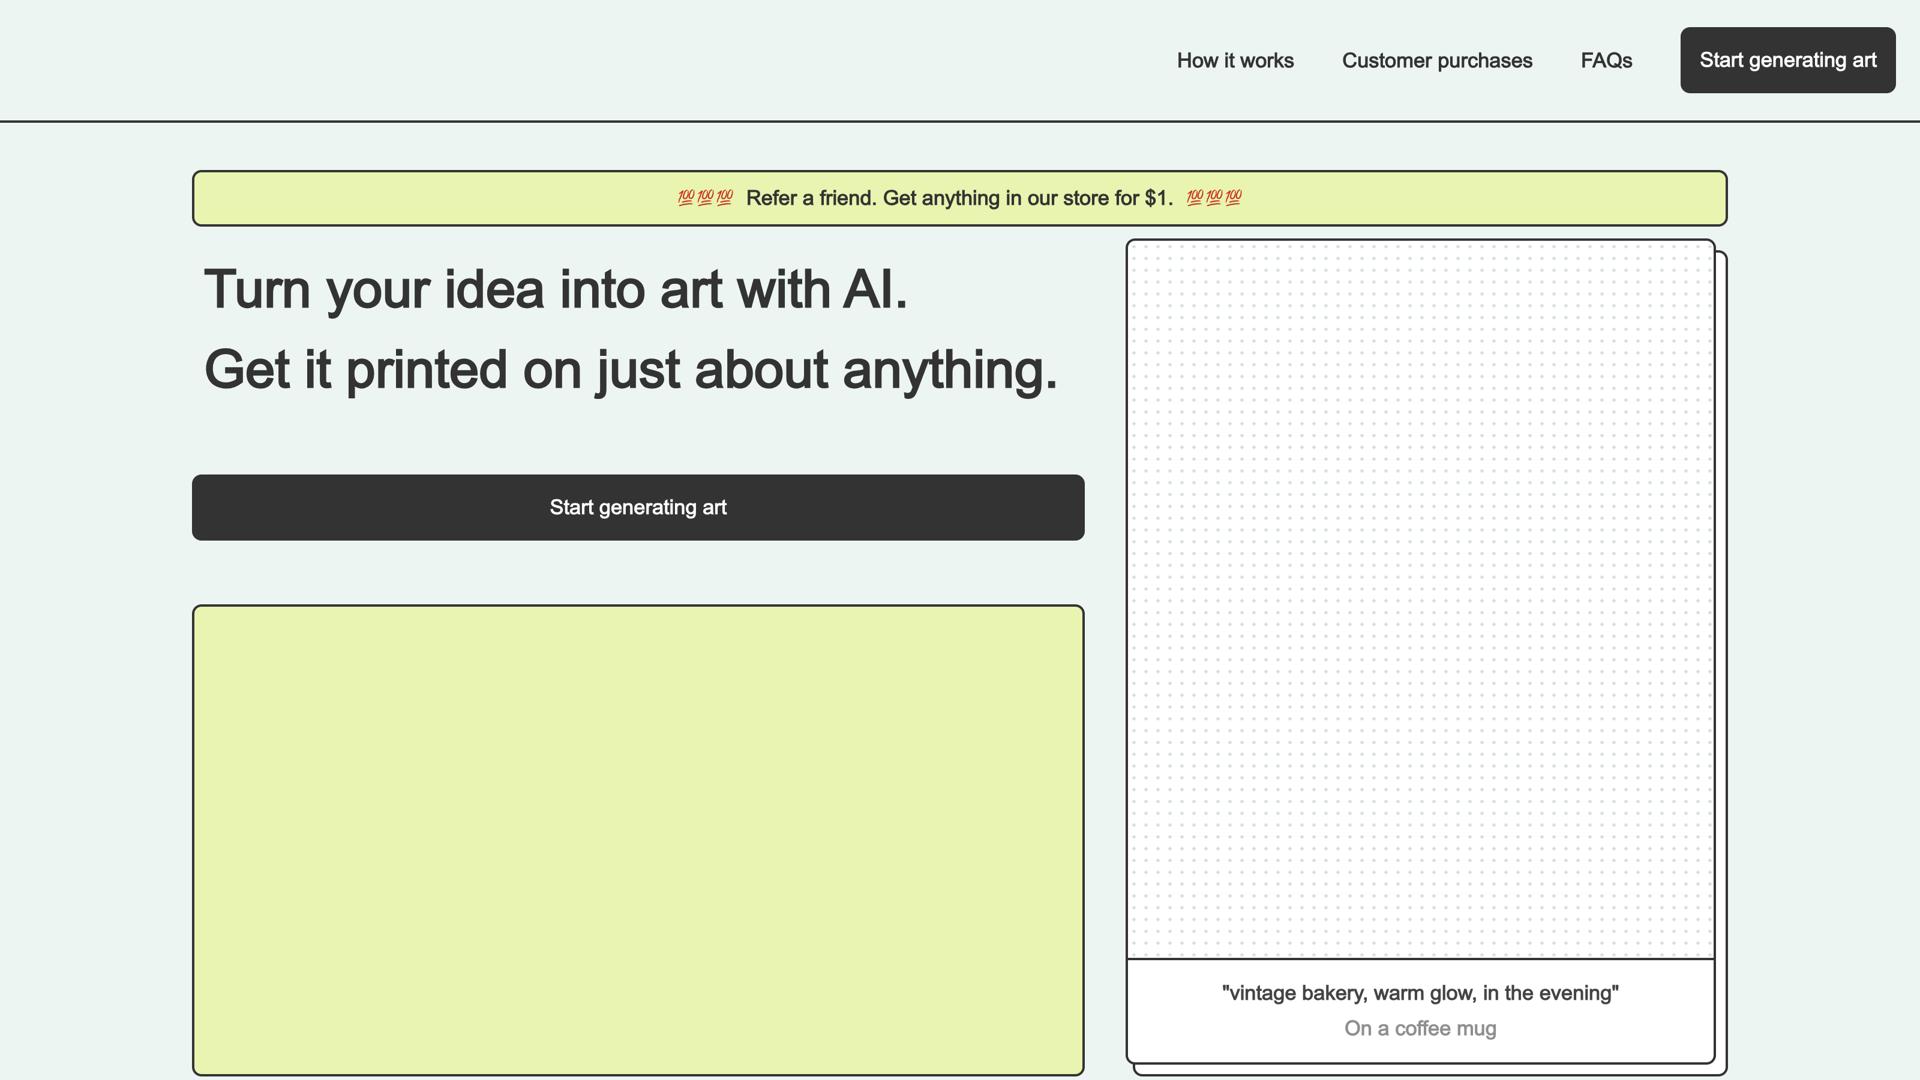This screenshot has height=1080, width=1920.
Task: Click headline 'Get it printed on just about anything'
Action: coord(630,370)
